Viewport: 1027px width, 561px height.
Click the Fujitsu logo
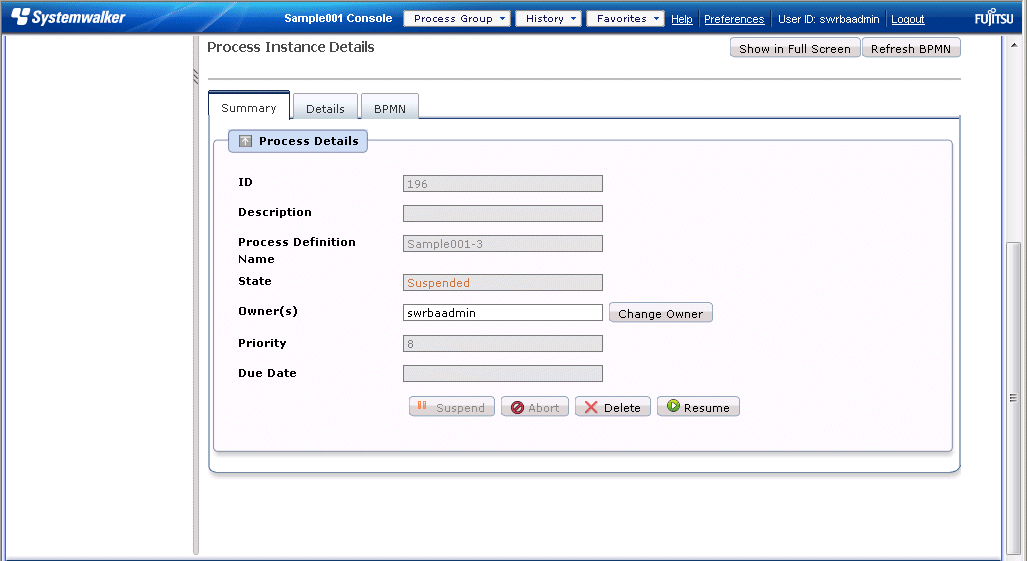coord(994,18)
